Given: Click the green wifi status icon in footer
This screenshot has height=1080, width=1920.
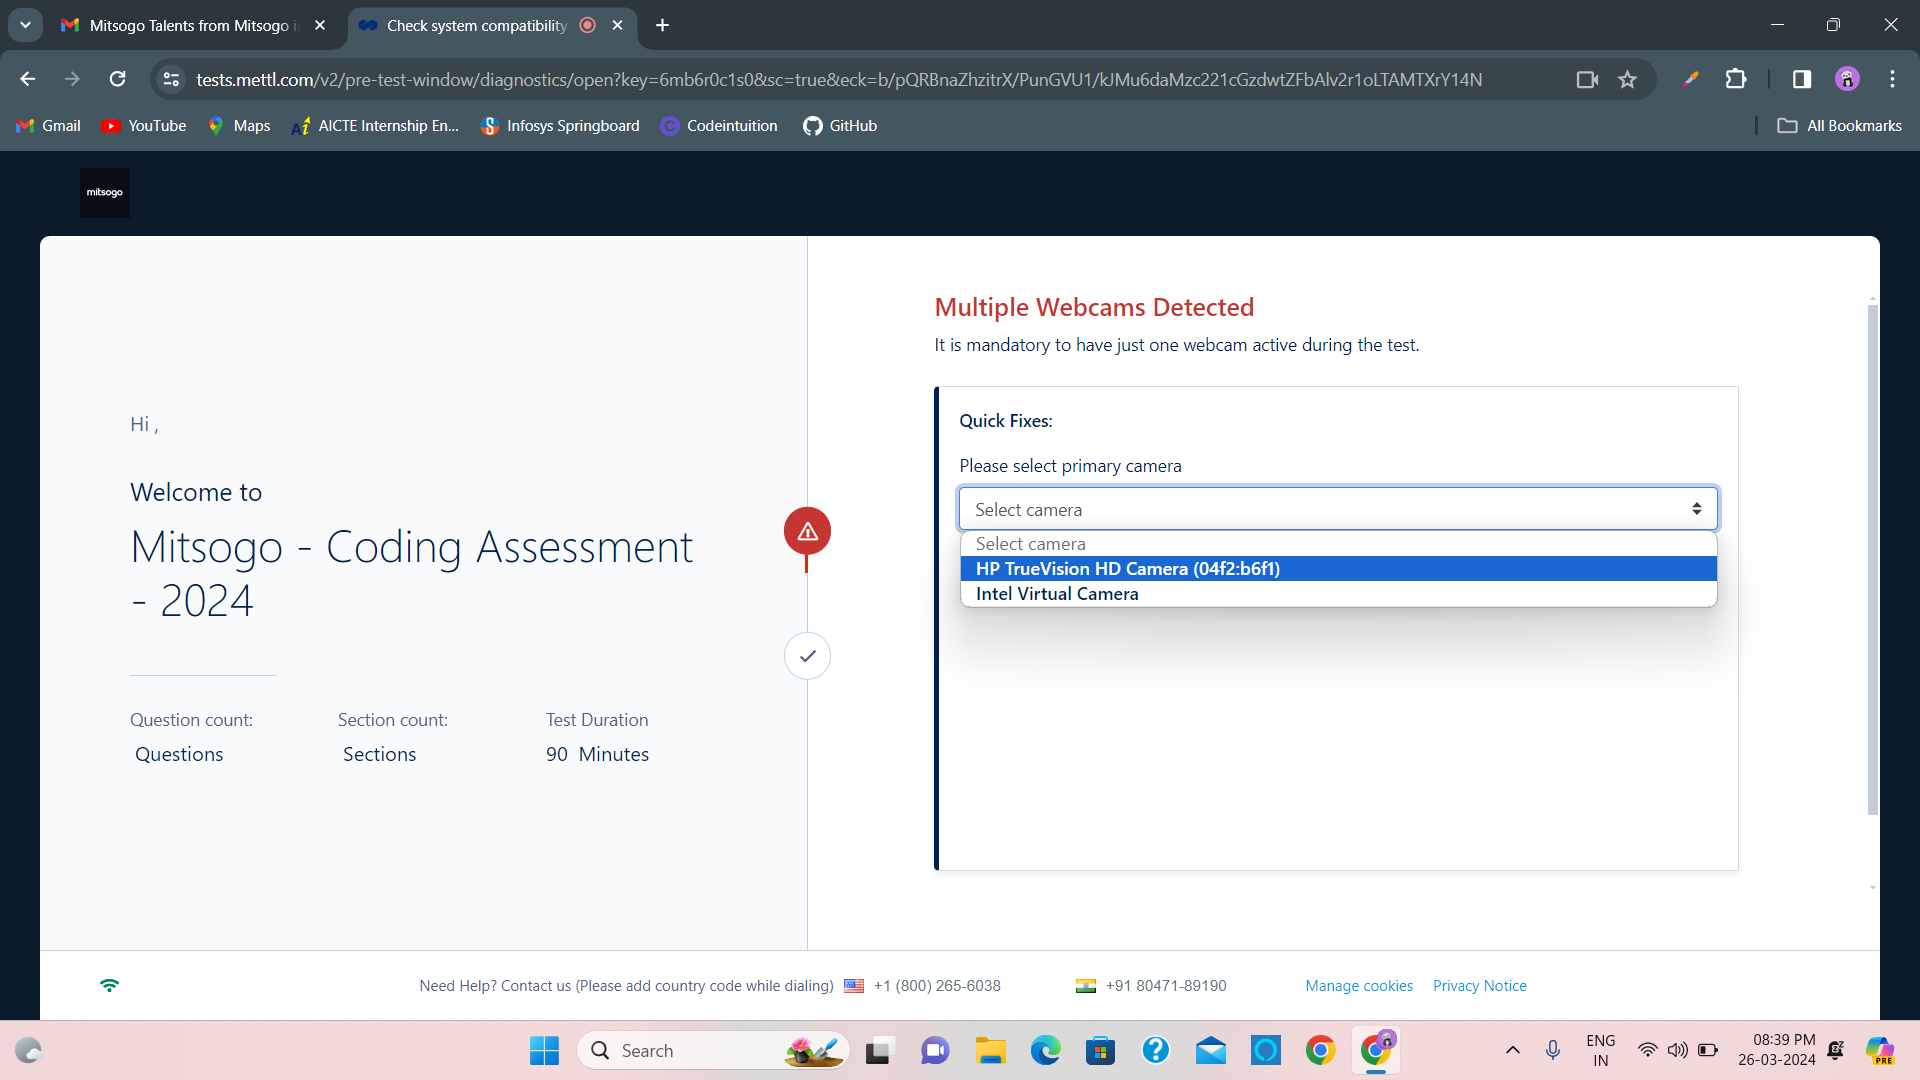Looking at the screenshot, I should click(109, 985).
